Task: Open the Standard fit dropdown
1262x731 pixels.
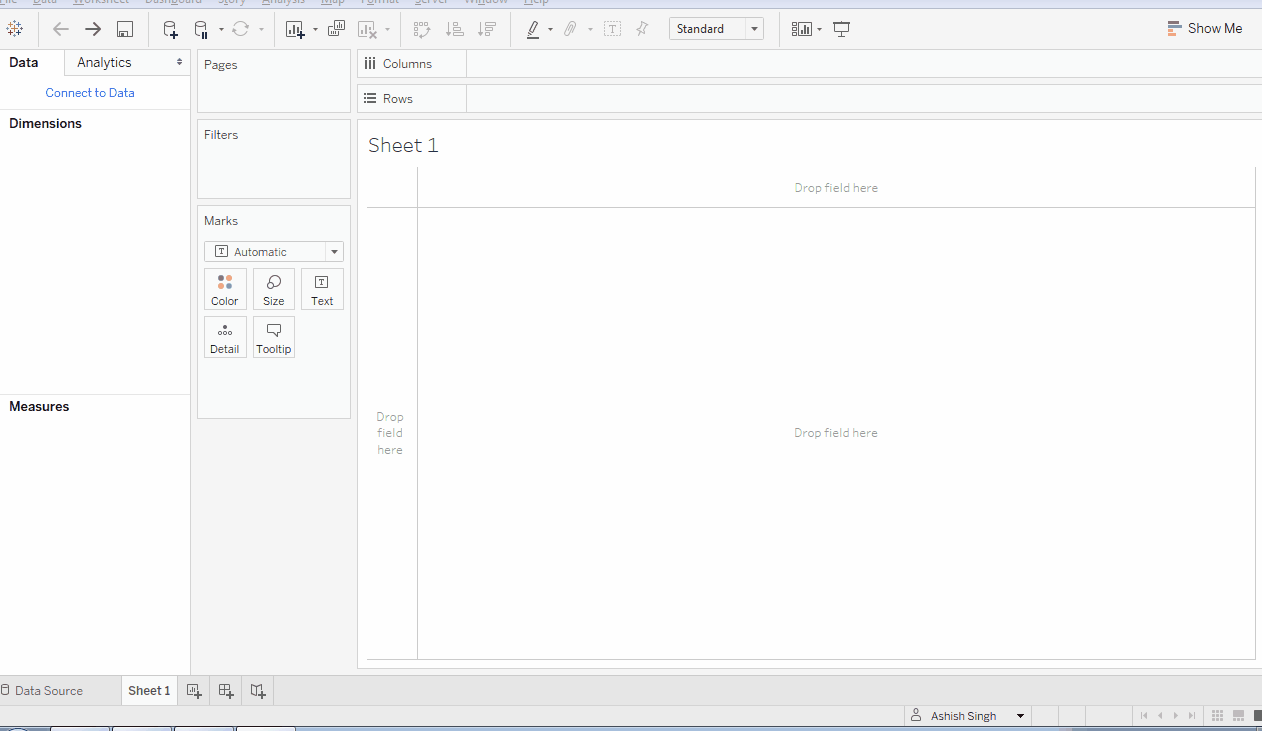Action: [755, 28]
